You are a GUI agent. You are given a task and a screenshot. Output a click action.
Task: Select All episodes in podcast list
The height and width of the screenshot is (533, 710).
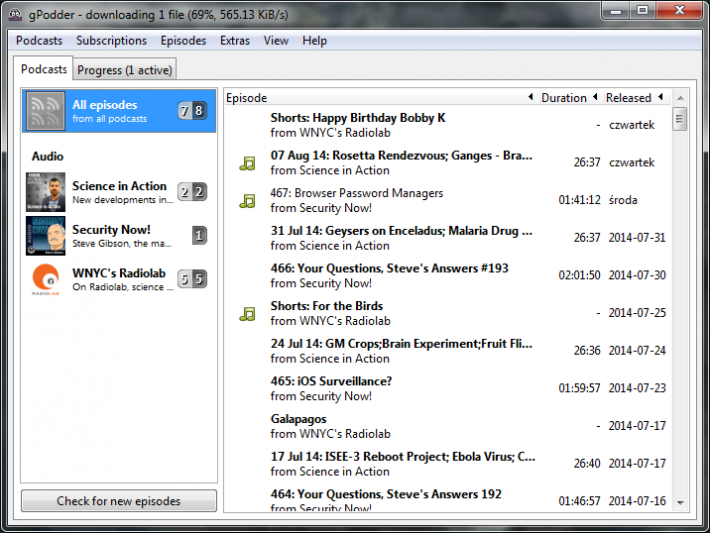pyautogui.click(x=119, y=111)
